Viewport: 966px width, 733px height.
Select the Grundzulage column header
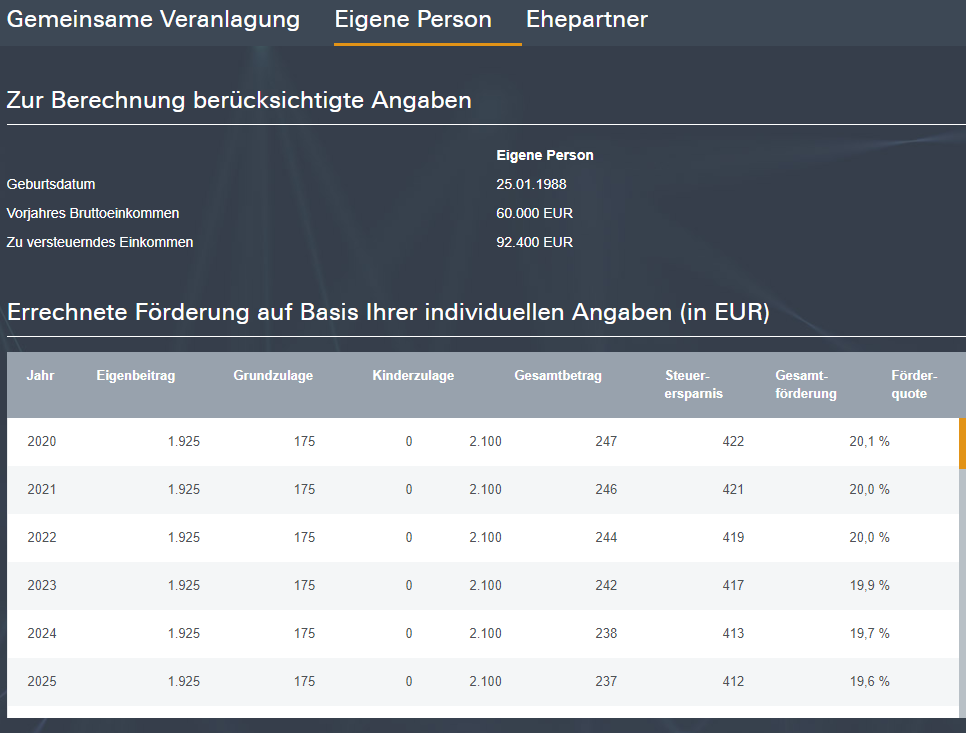273,376
